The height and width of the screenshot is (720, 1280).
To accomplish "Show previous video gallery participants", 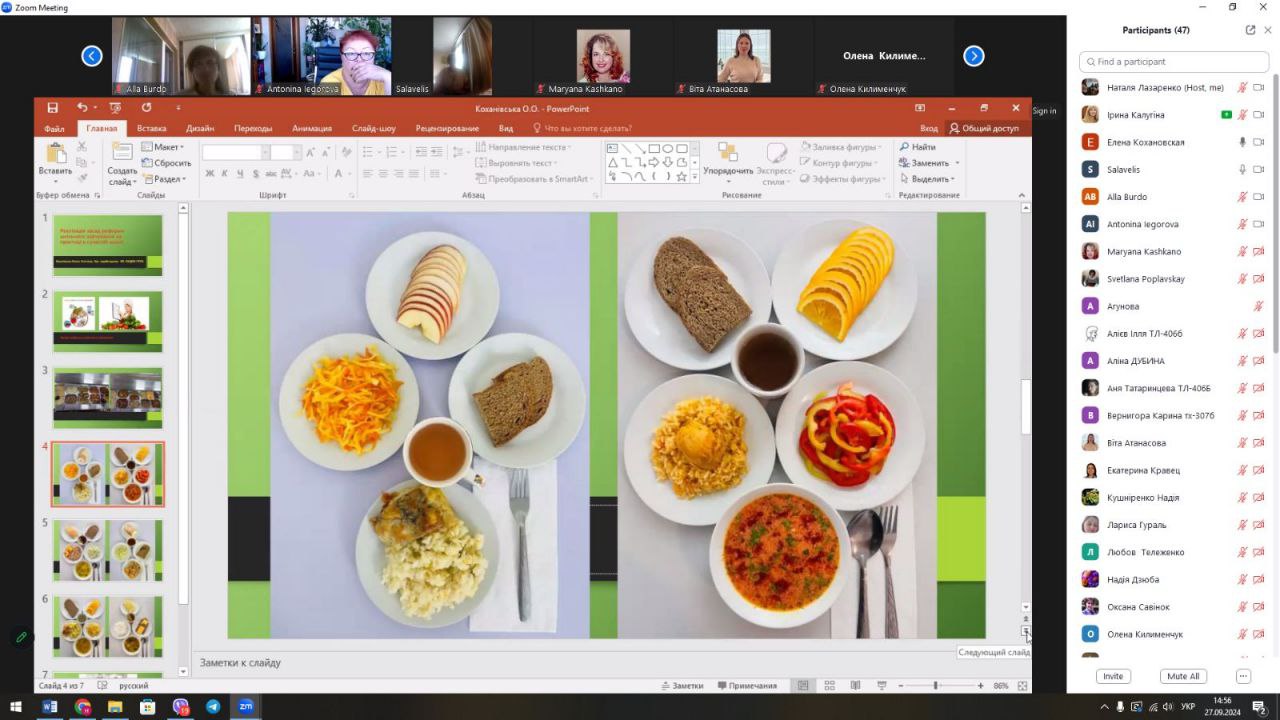I will click(x=92, y=56).
